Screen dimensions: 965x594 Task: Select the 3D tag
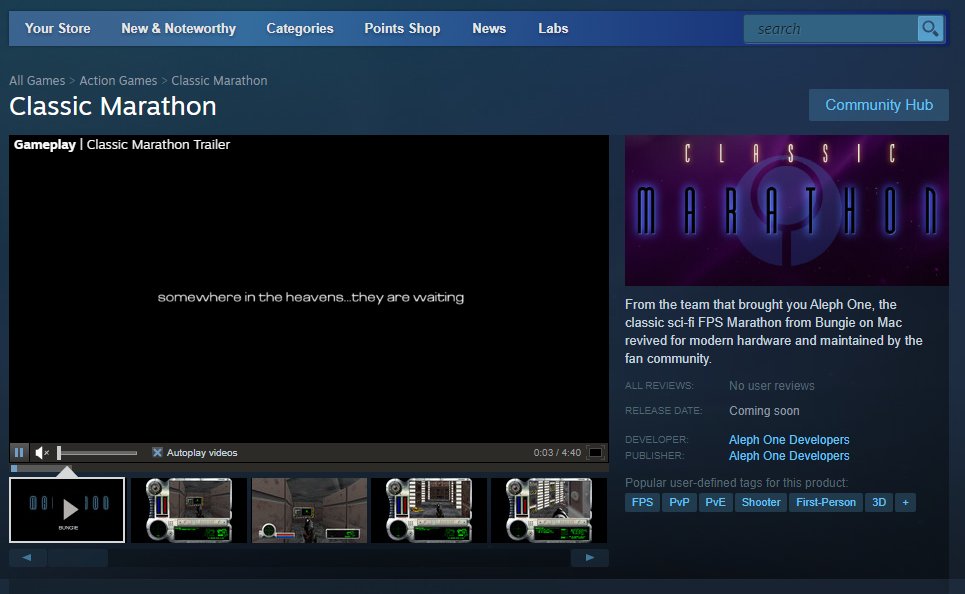(x=879, y=502)
